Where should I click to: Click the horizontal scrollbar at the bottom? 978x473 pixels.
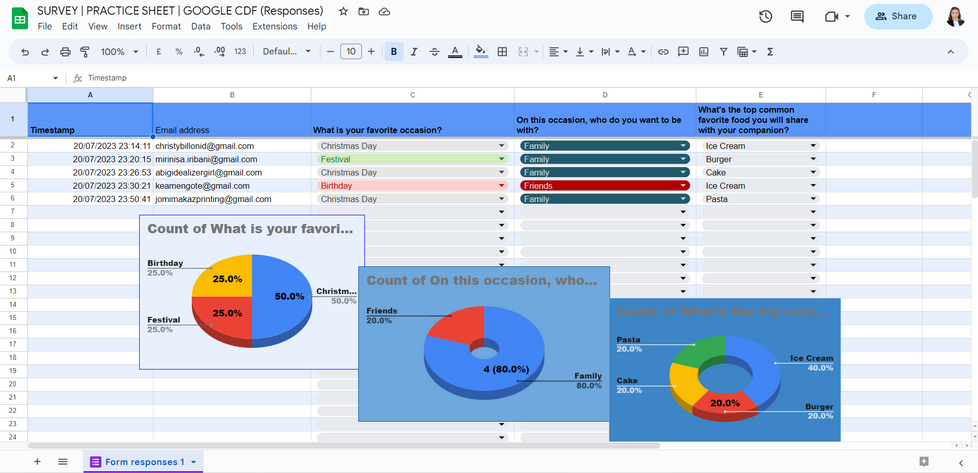344,446
